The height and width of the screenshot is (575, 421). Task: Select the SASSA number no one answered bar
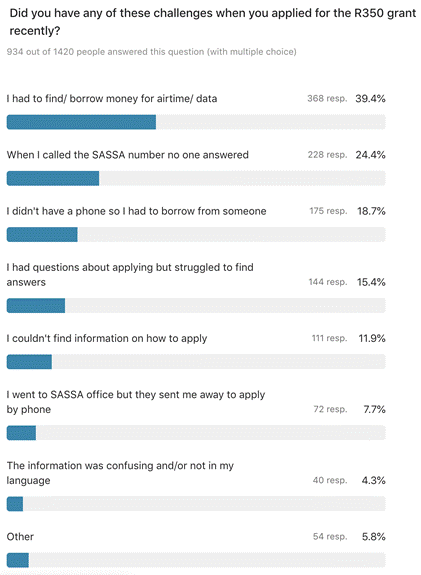196,178
